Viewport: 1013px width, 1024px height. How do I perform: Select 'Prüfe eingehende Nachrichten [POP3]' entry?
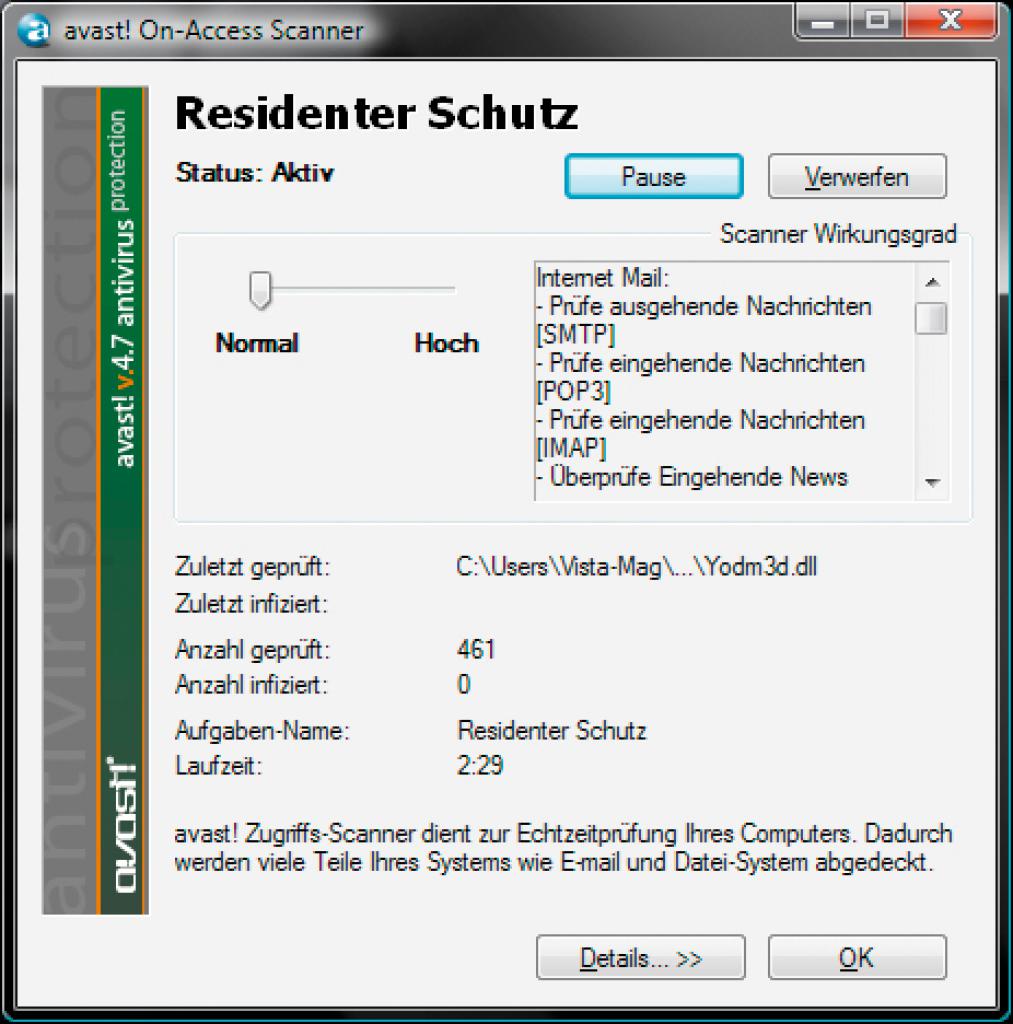pyautogui.click(x=701, y=377)
